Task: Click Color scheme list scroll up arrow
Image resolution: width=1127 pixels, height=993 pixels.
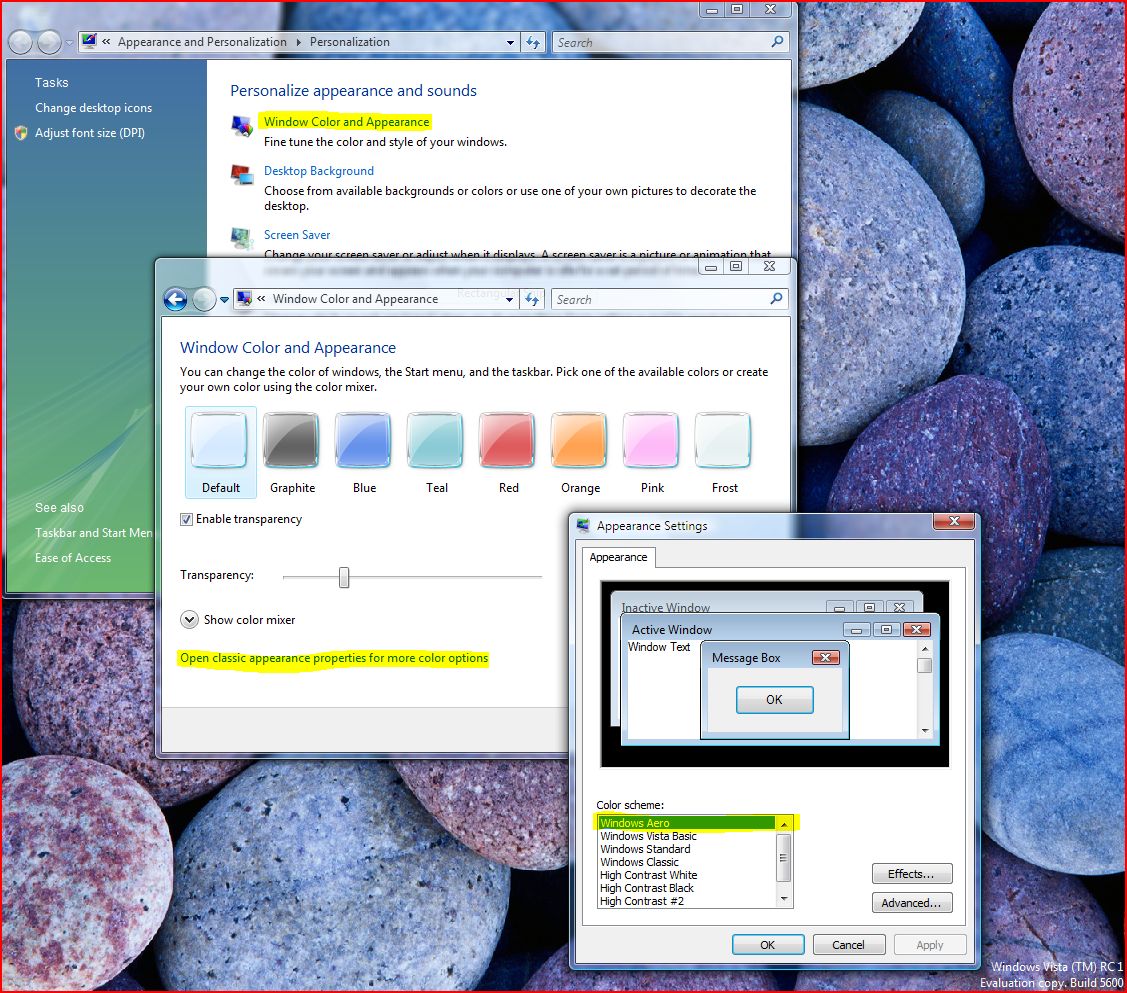Action: pyautogui.click(x=784, y=823)
